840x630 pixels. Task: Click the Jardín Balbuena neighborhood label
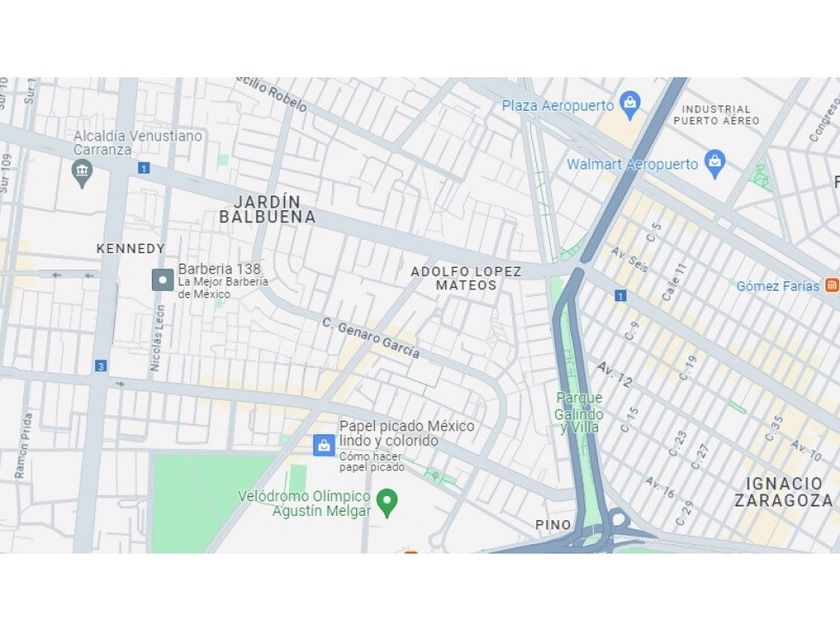tap(267, 209)
